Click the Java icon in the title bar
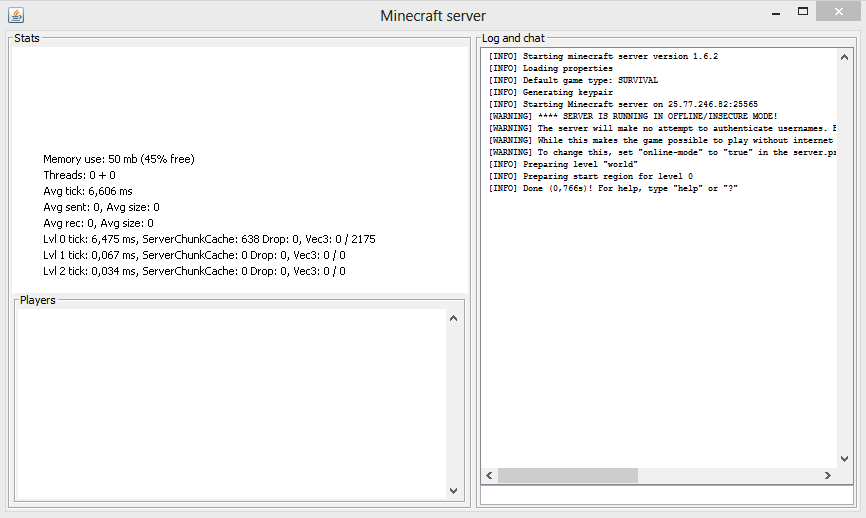866x518 pixels. point(16,15)
